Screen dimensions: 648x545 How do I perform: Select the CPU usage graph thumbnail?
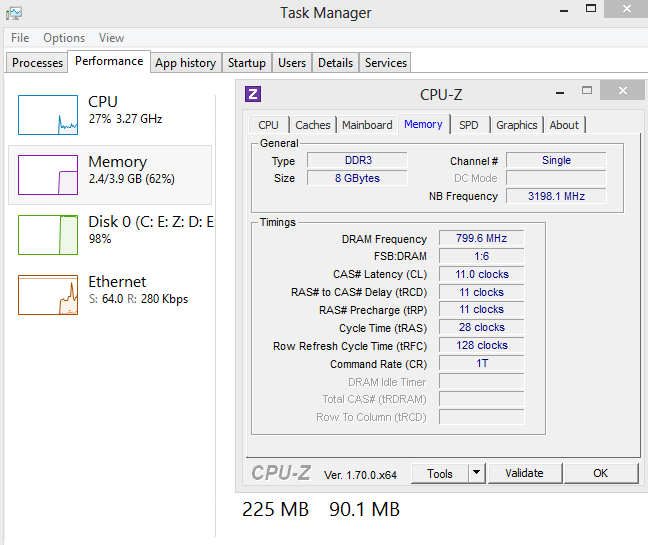click(48, 115)
